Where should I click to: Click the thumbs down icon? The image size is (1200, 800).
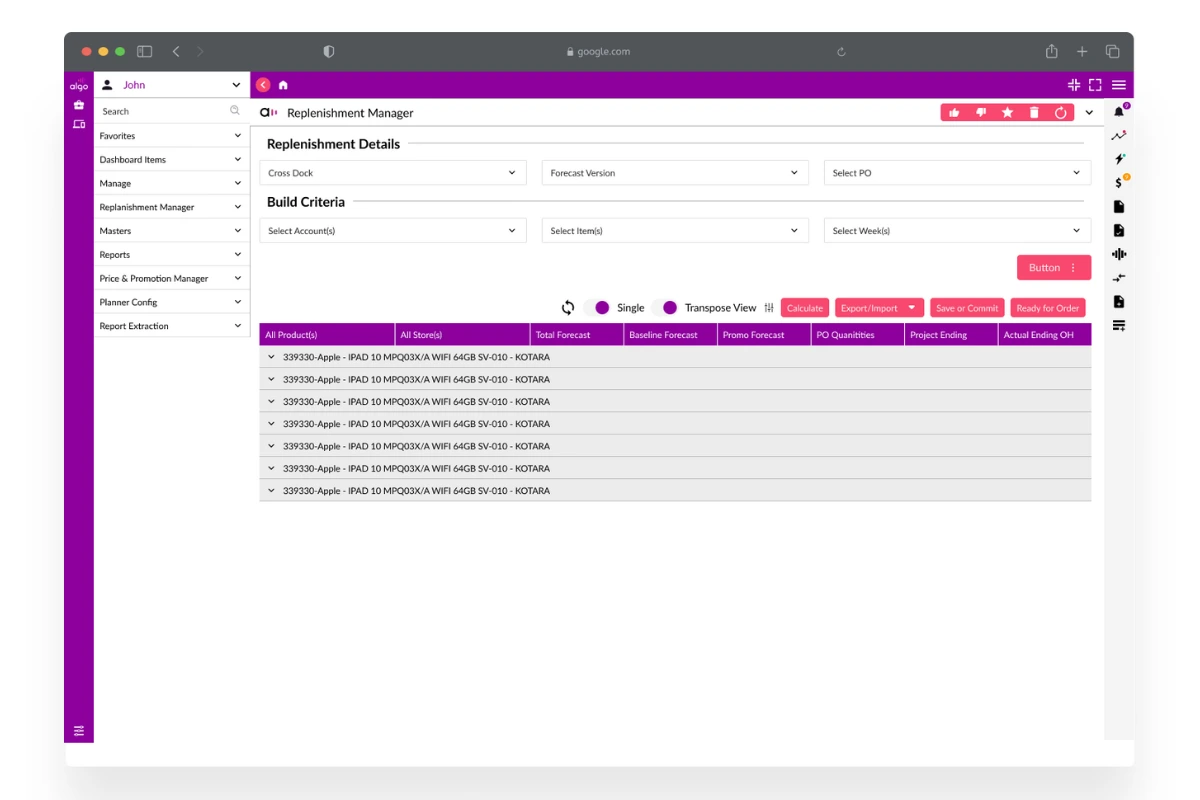(x=981, y=113)
